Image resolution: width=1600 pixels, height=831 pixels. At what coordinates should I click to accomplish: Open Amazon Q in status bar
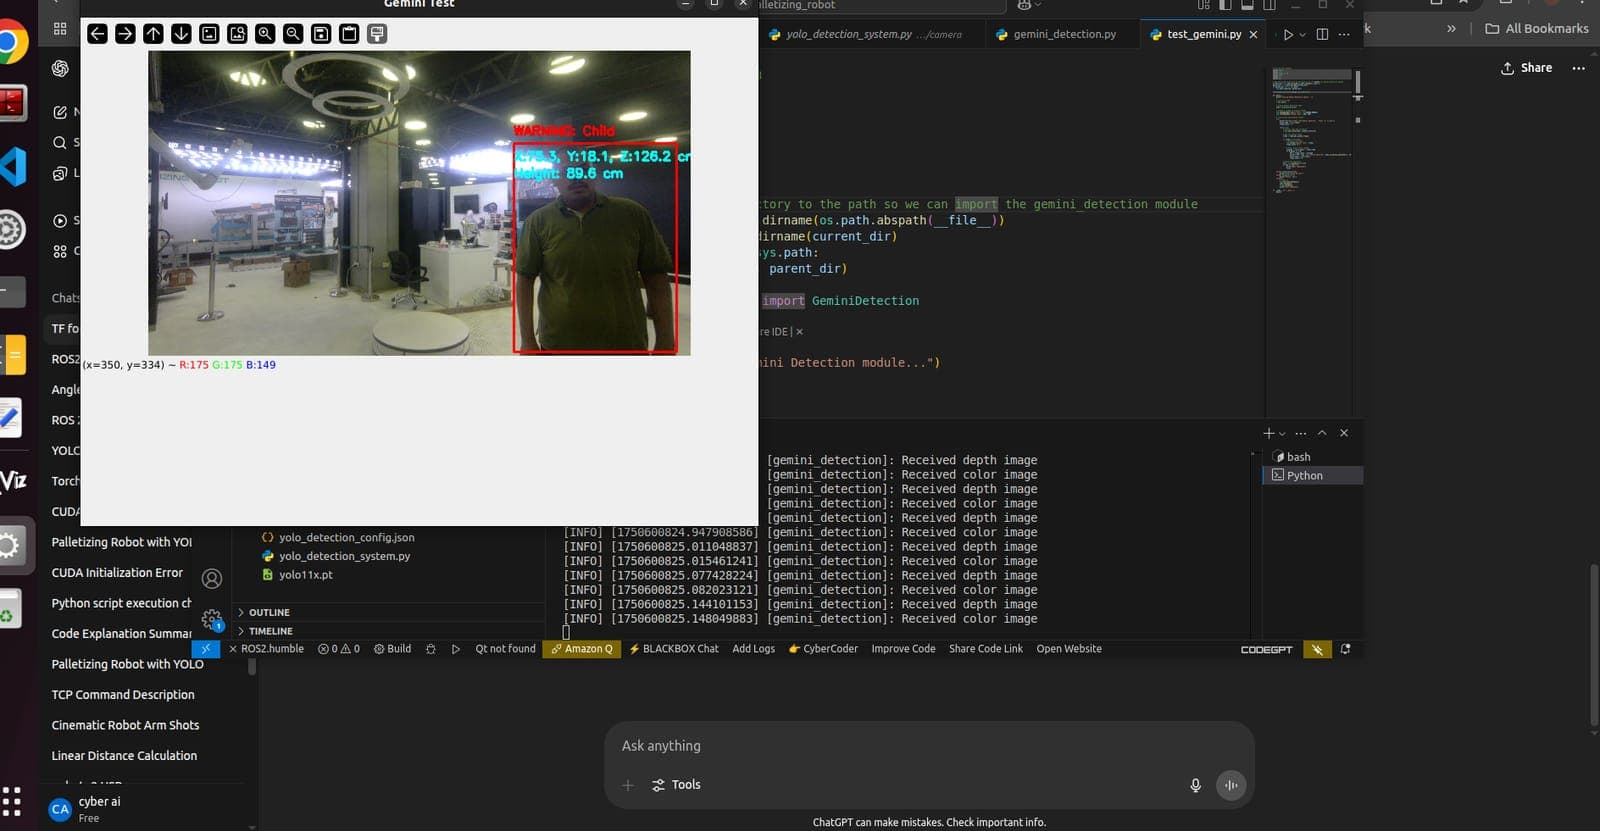click(x=582, y=649)
